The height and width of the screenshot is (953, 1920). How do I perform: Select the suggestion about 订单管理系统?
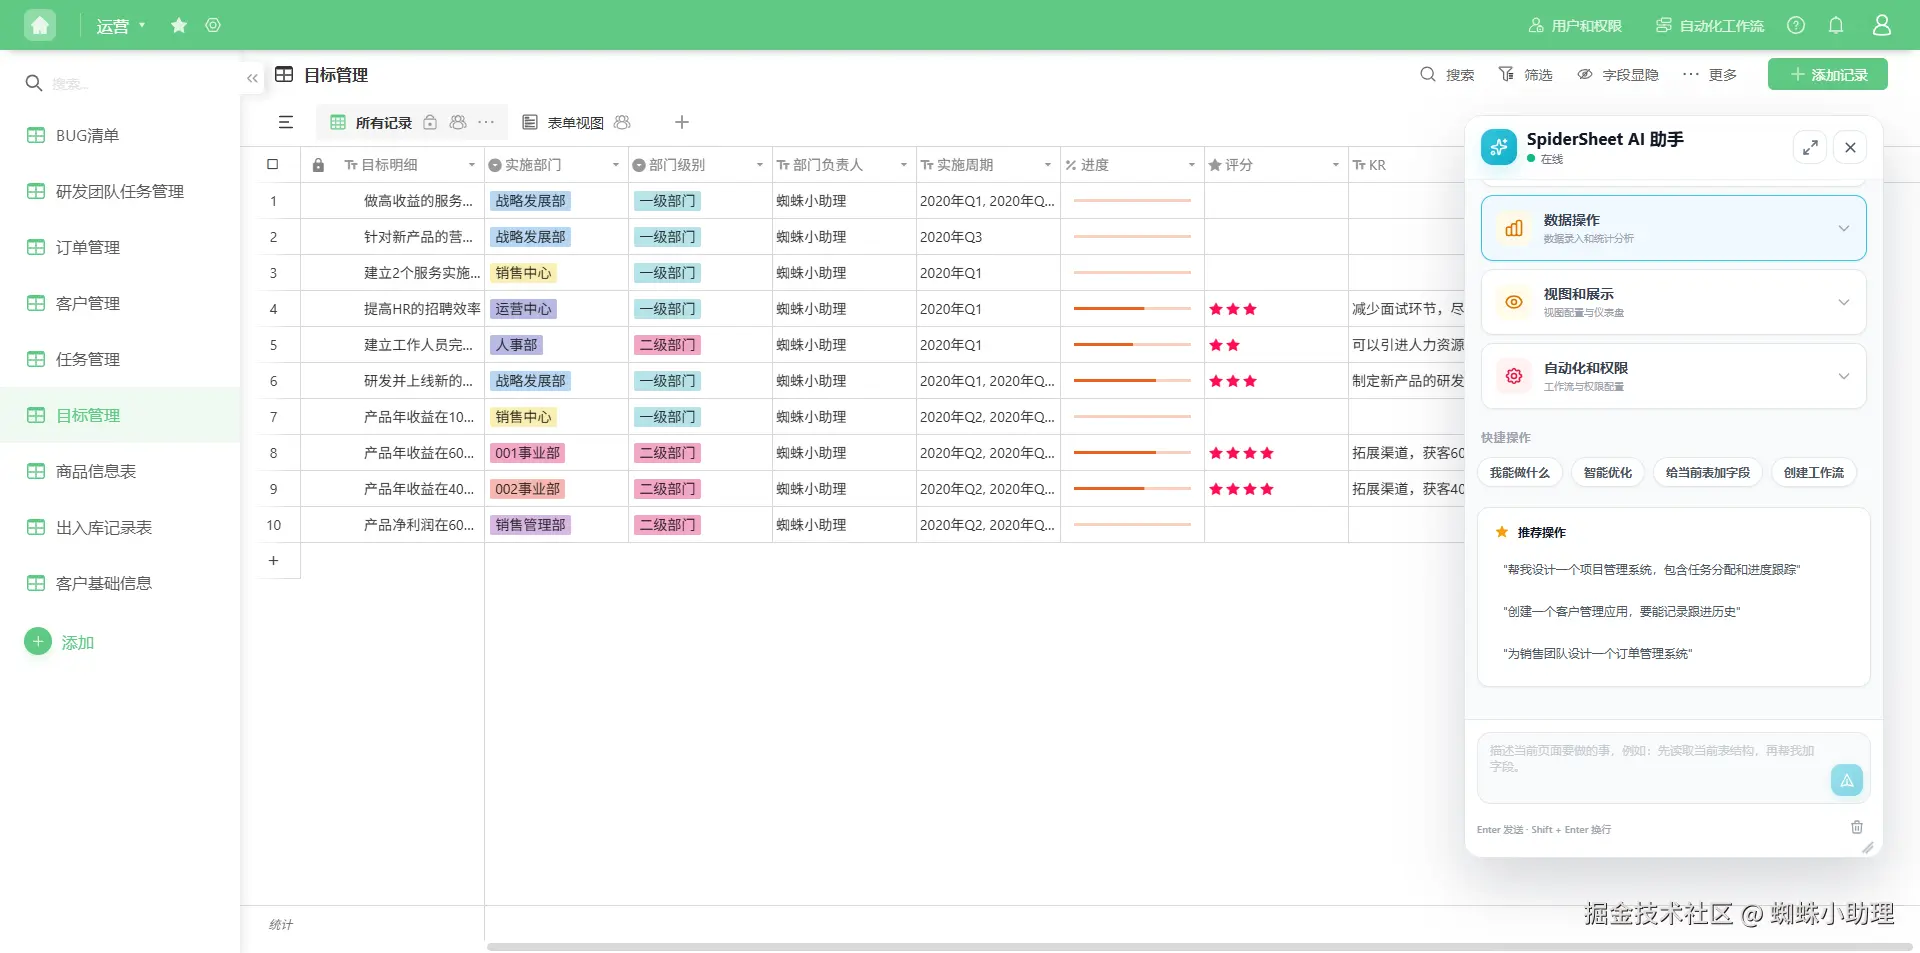point(1598,653)
